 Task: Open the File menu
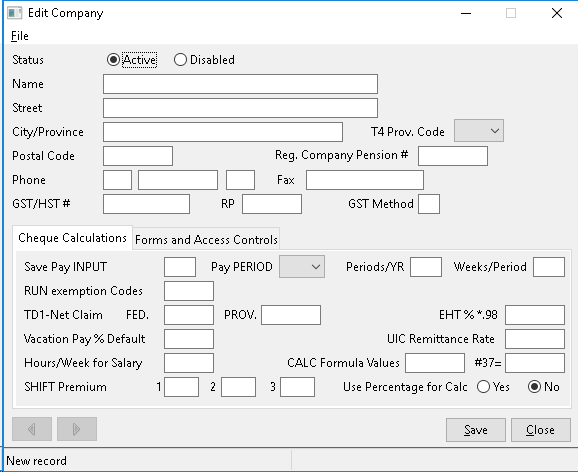(x=20, y=36)
